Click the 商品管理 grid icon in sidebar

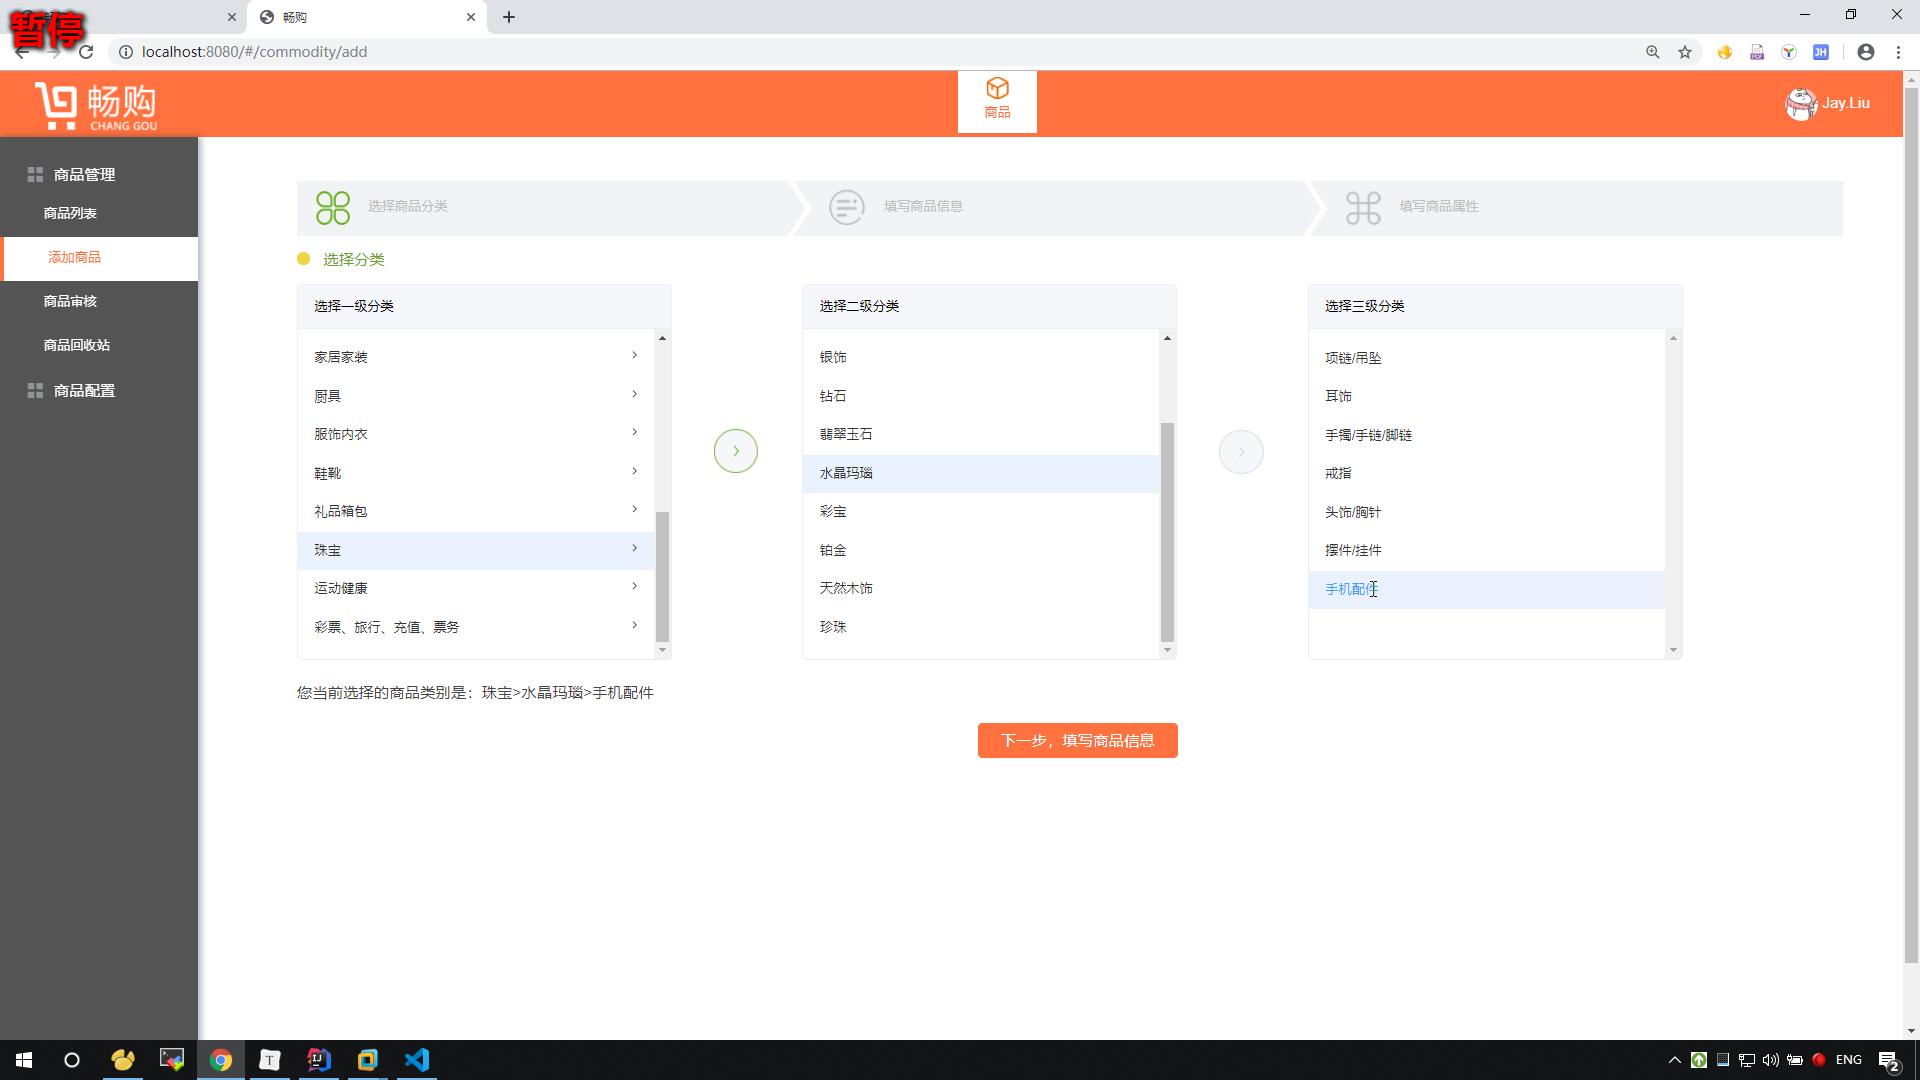click(35, 174)
